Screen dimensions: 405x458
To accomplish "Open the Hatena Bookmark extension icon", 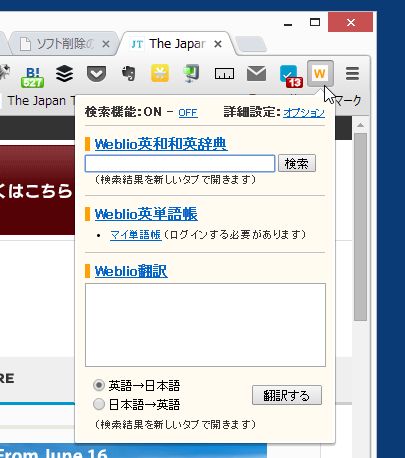I will pos(32,76).
